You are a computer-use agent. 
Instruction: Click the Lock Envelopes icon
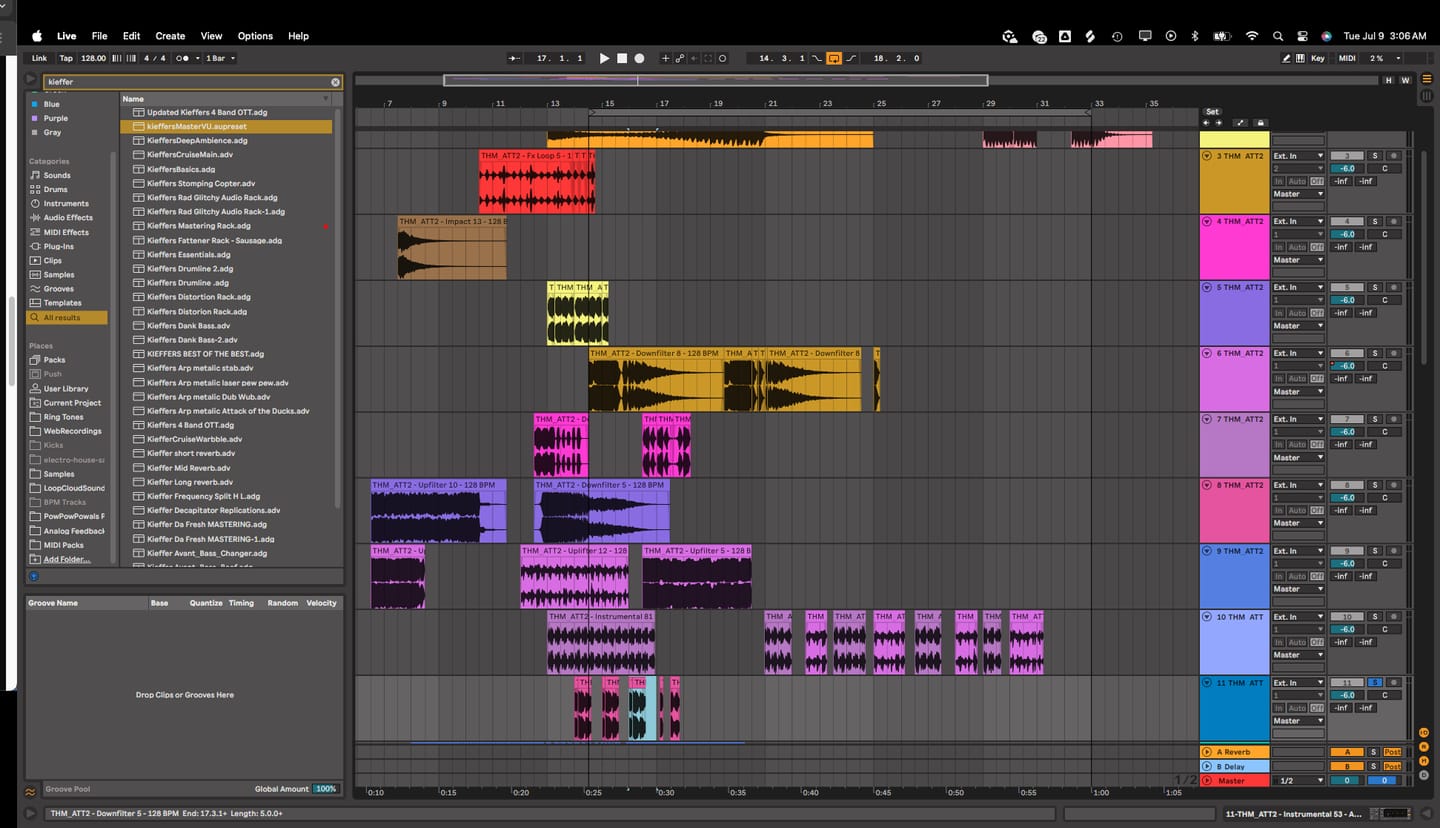pyautogui.click(x=1260, y=123)
